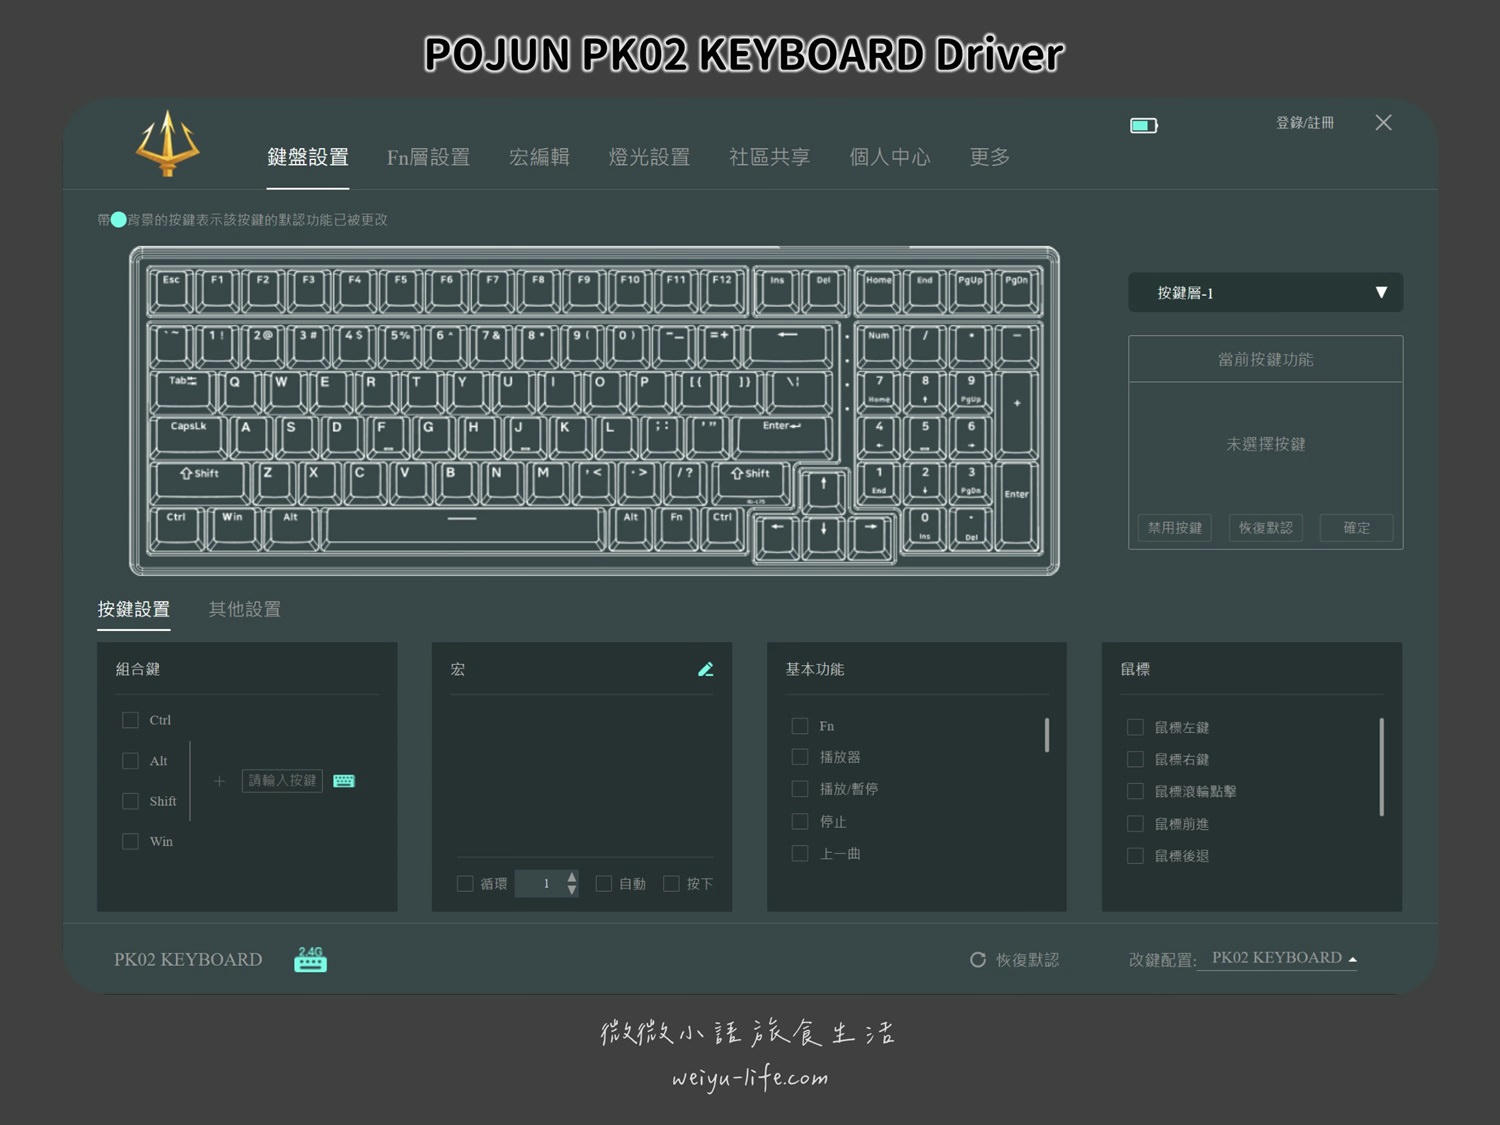Switch to the 其他設置 sub-tab
This screenshot has width=1500, height=1125.
point(245,609)
